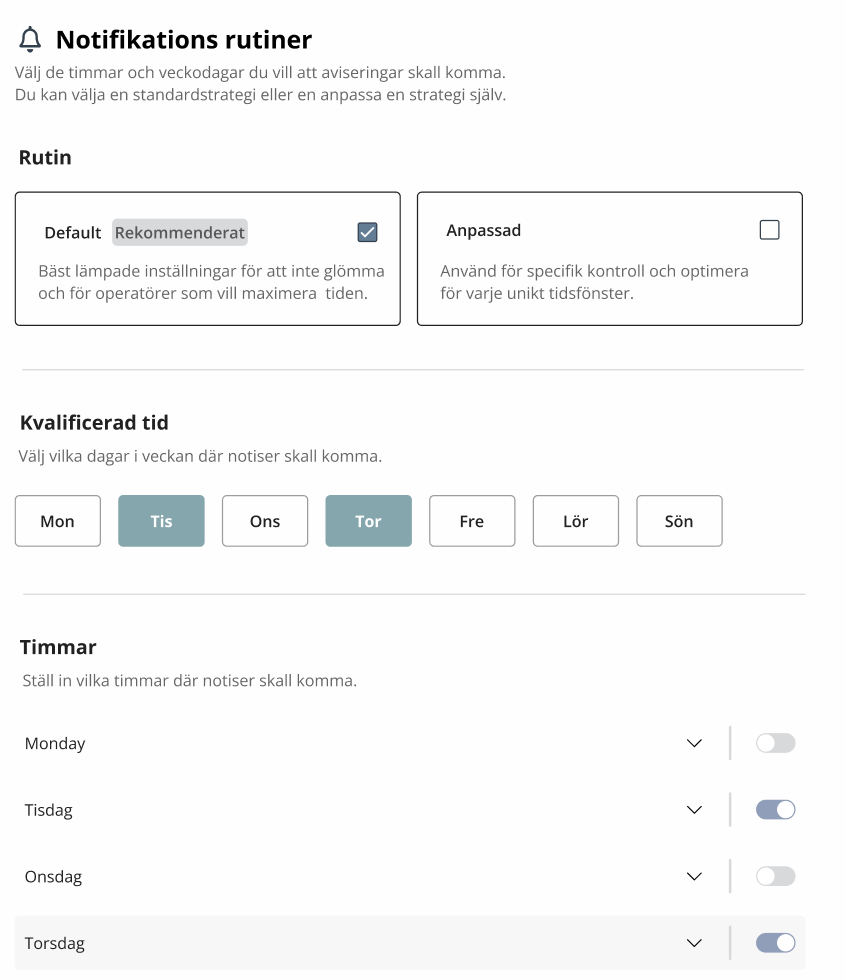
Task: Expand the Monday hours chevron
Action: tap(695, 744)
